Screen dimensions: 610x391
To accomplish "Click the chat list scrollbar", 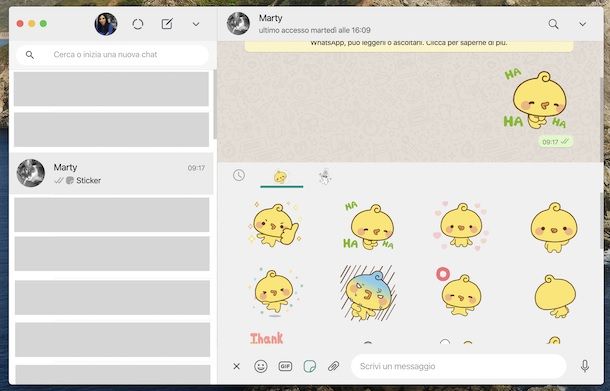I will point(214,104).
